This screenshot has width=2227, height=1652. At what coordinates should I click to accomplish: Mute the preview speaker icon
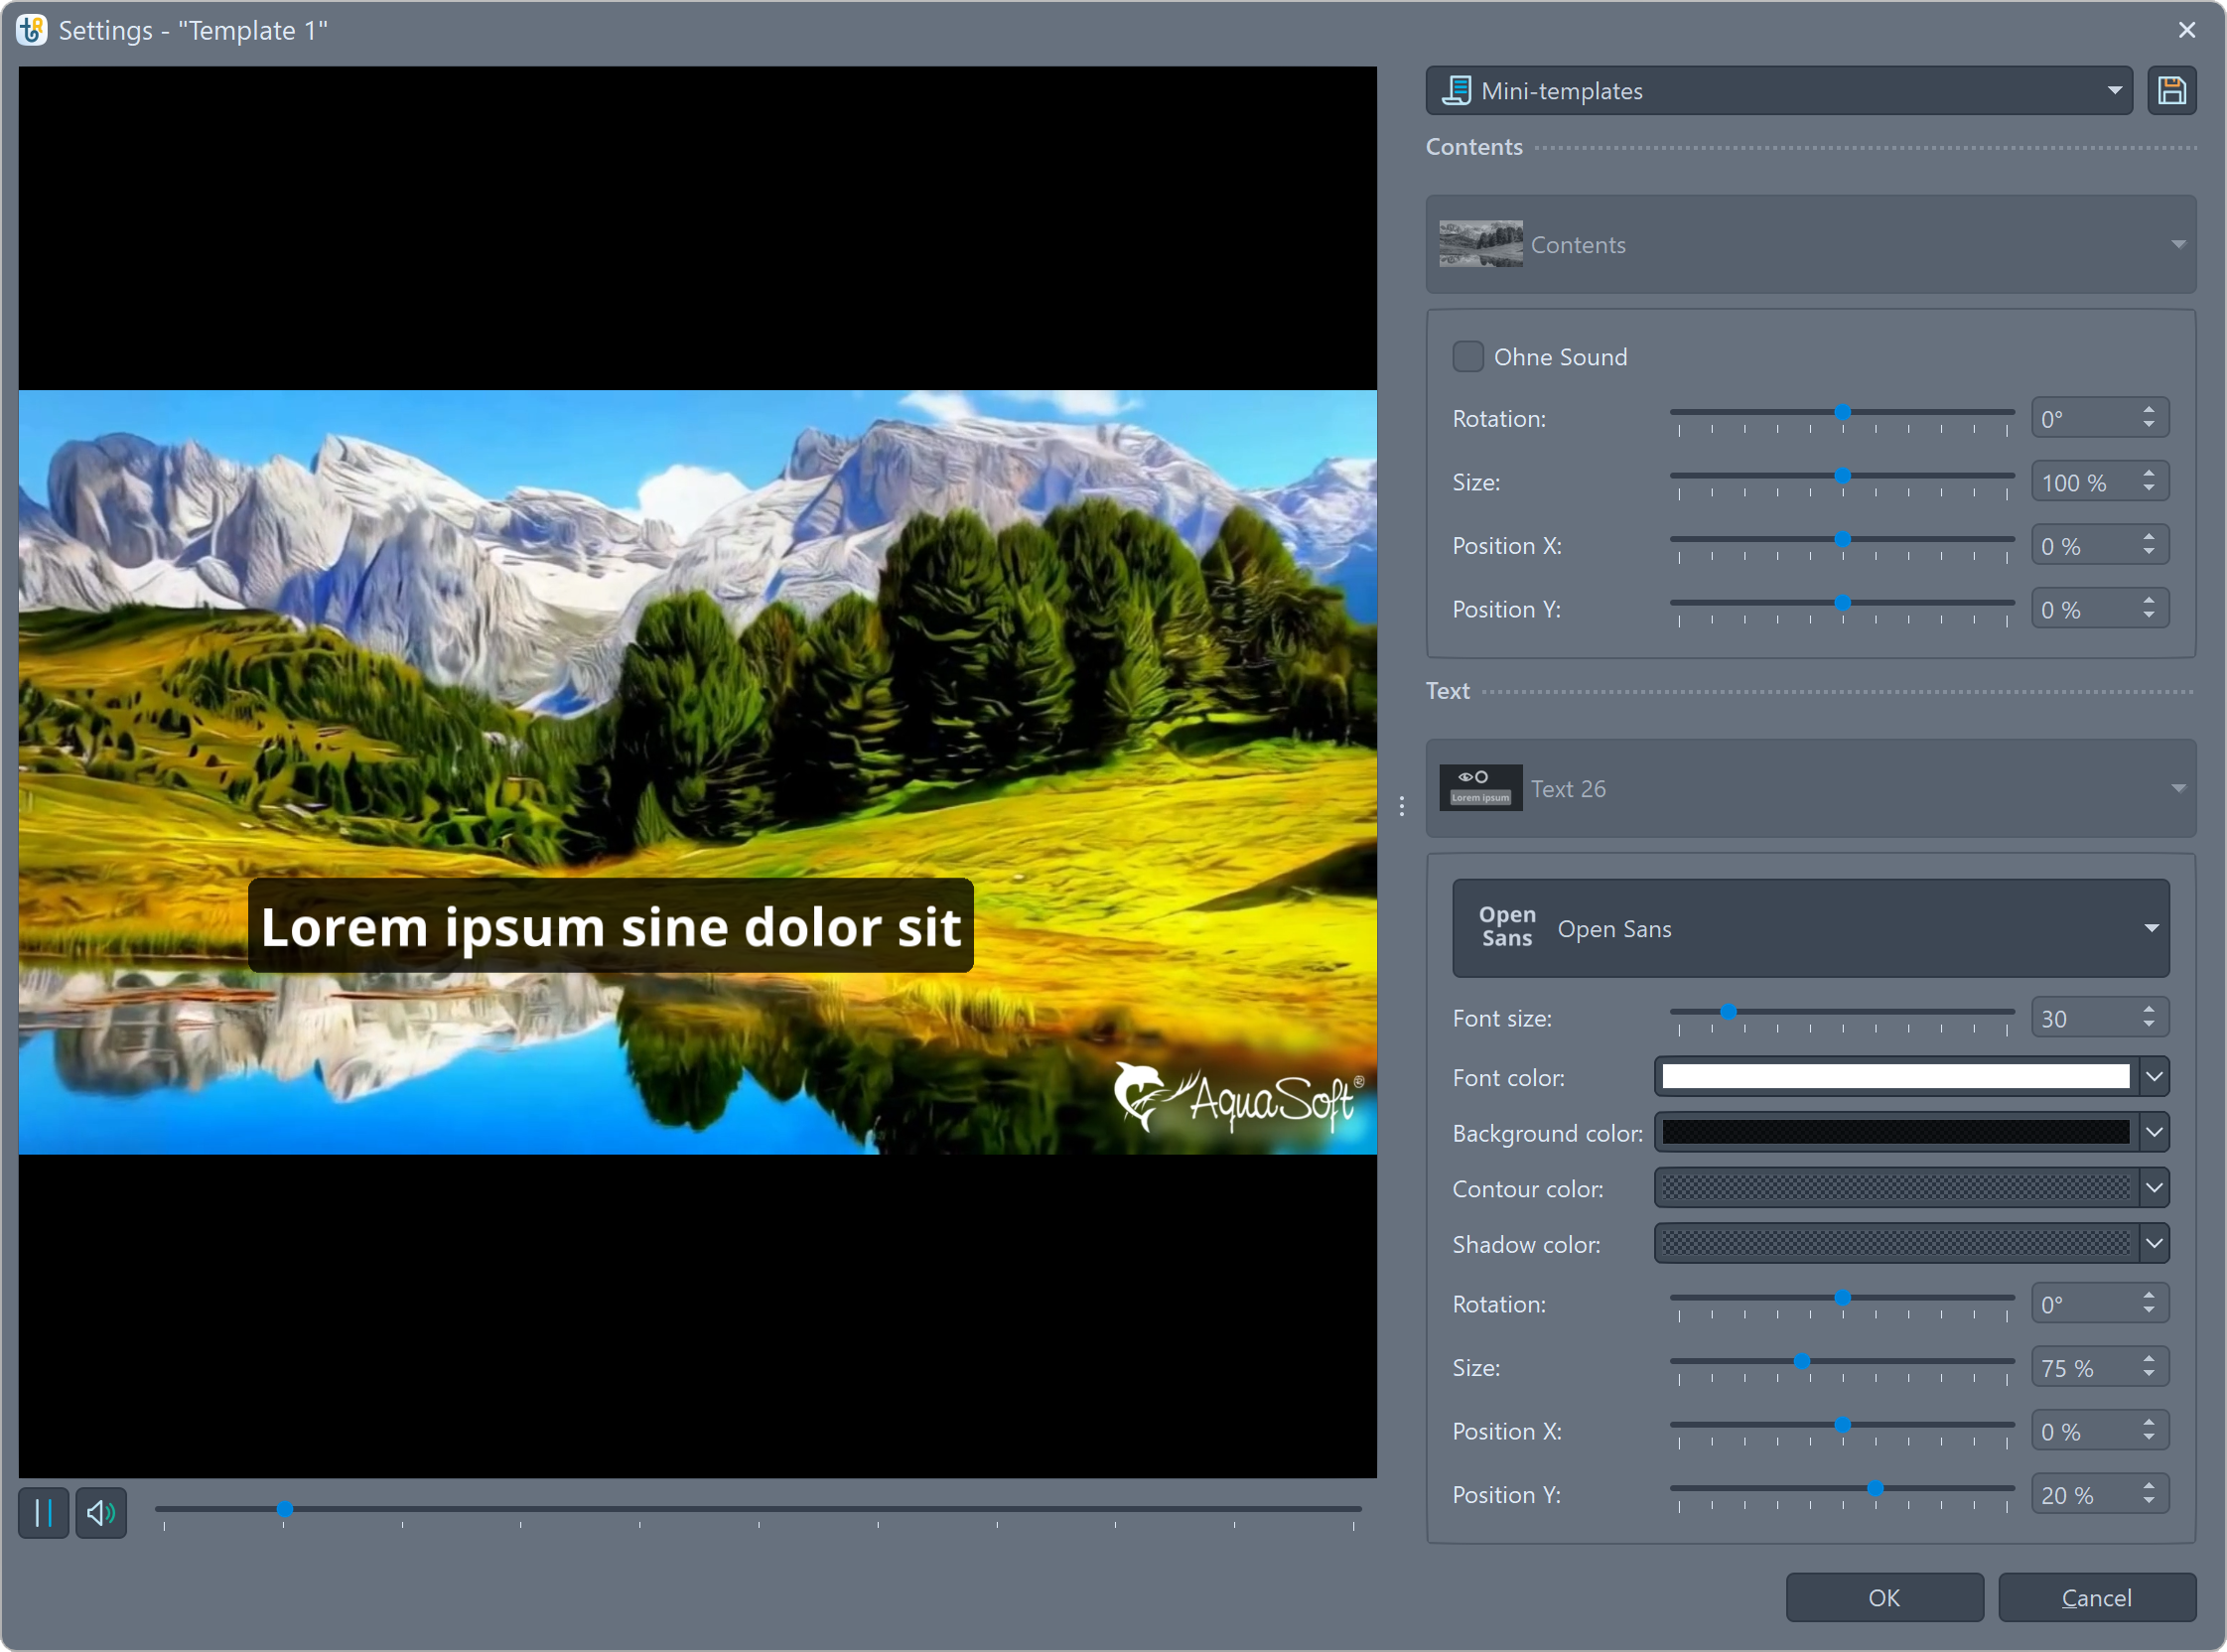(x=101, y=1512)
